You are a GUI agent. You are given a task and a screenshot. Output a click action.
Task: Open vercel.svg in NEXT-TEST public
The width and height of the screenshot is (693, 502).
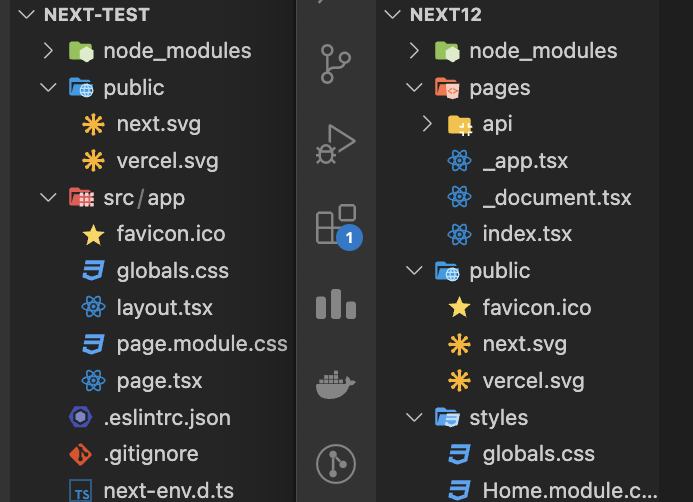point(168,161)
